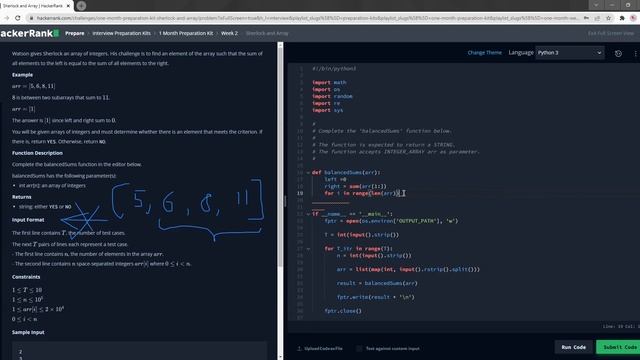
Task: View site lock information icon
Action: (31, 18)
